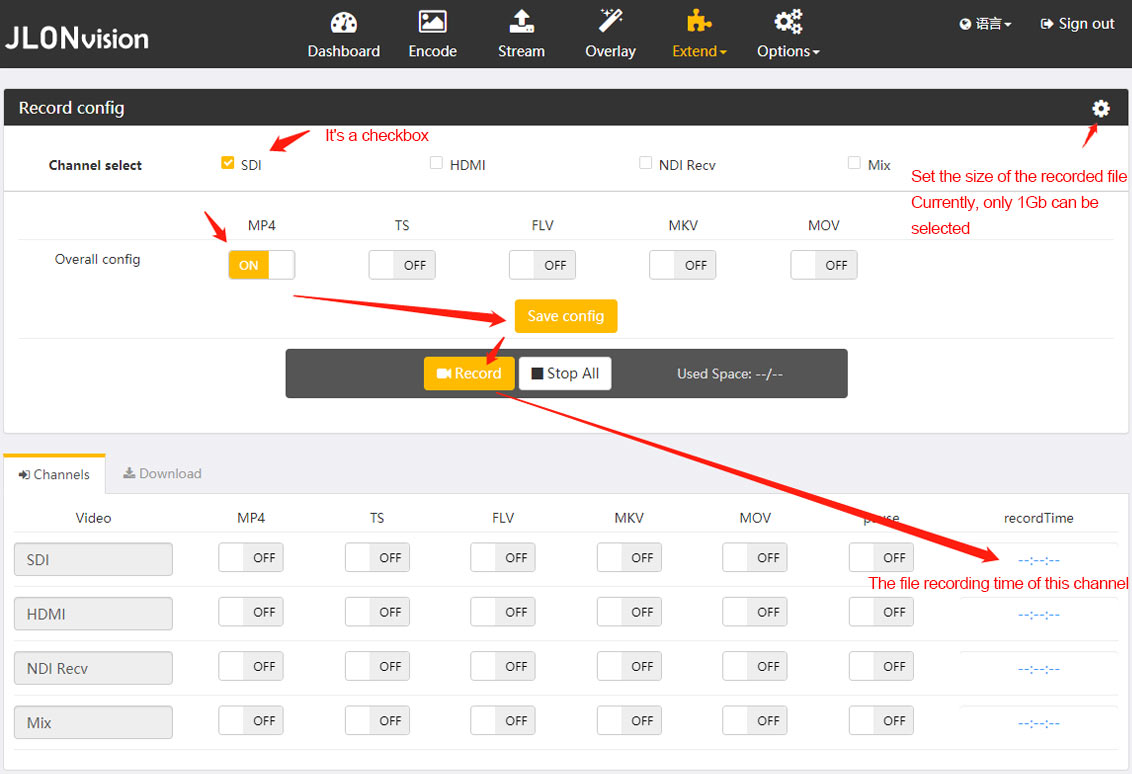Image resolution: width=1132 pixels, height=774 pixels.
Task: Toggle MP4 recording for Mix row
Action: pos(251,720)
